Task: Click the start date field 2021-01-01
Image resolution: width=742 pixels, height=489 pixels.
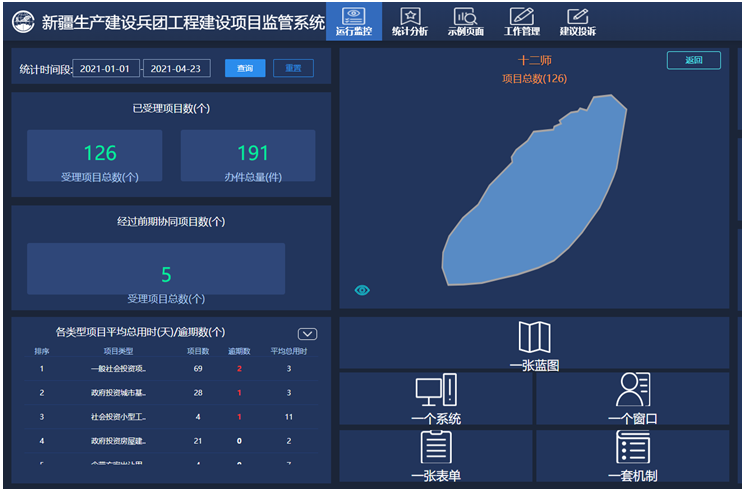Action: [x=106, y=69]
